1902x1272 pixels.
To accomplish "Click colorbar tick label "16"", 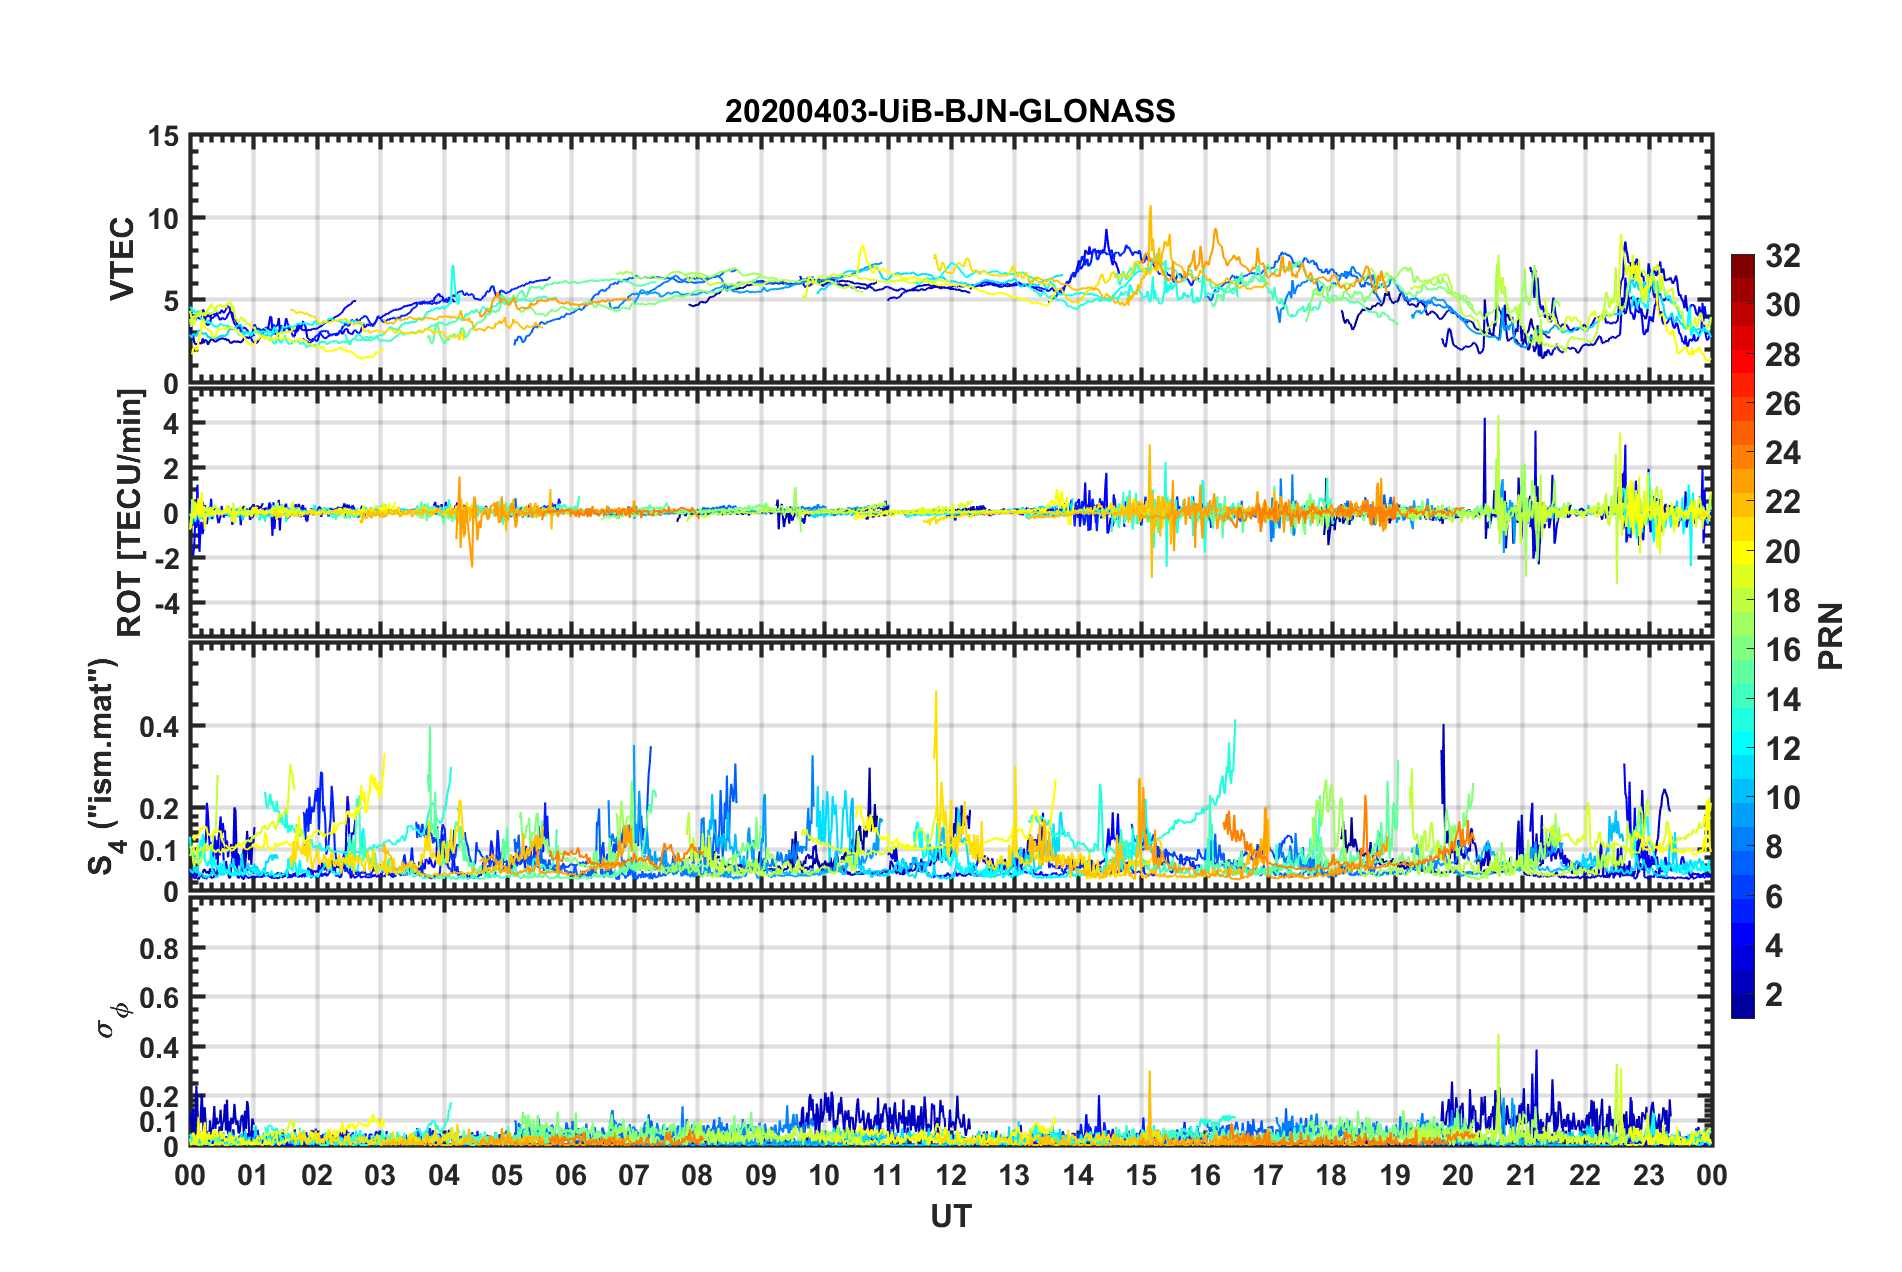I will point(1782,650).
